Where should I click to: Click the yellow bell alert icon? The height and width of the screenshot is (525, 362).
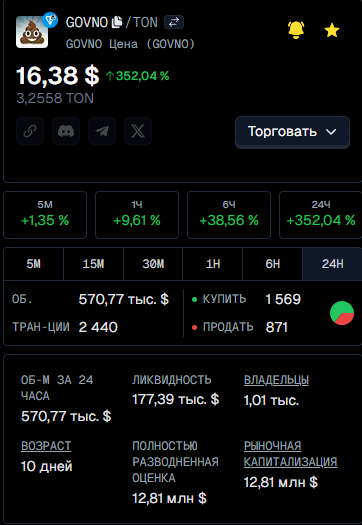pos(296,30)
